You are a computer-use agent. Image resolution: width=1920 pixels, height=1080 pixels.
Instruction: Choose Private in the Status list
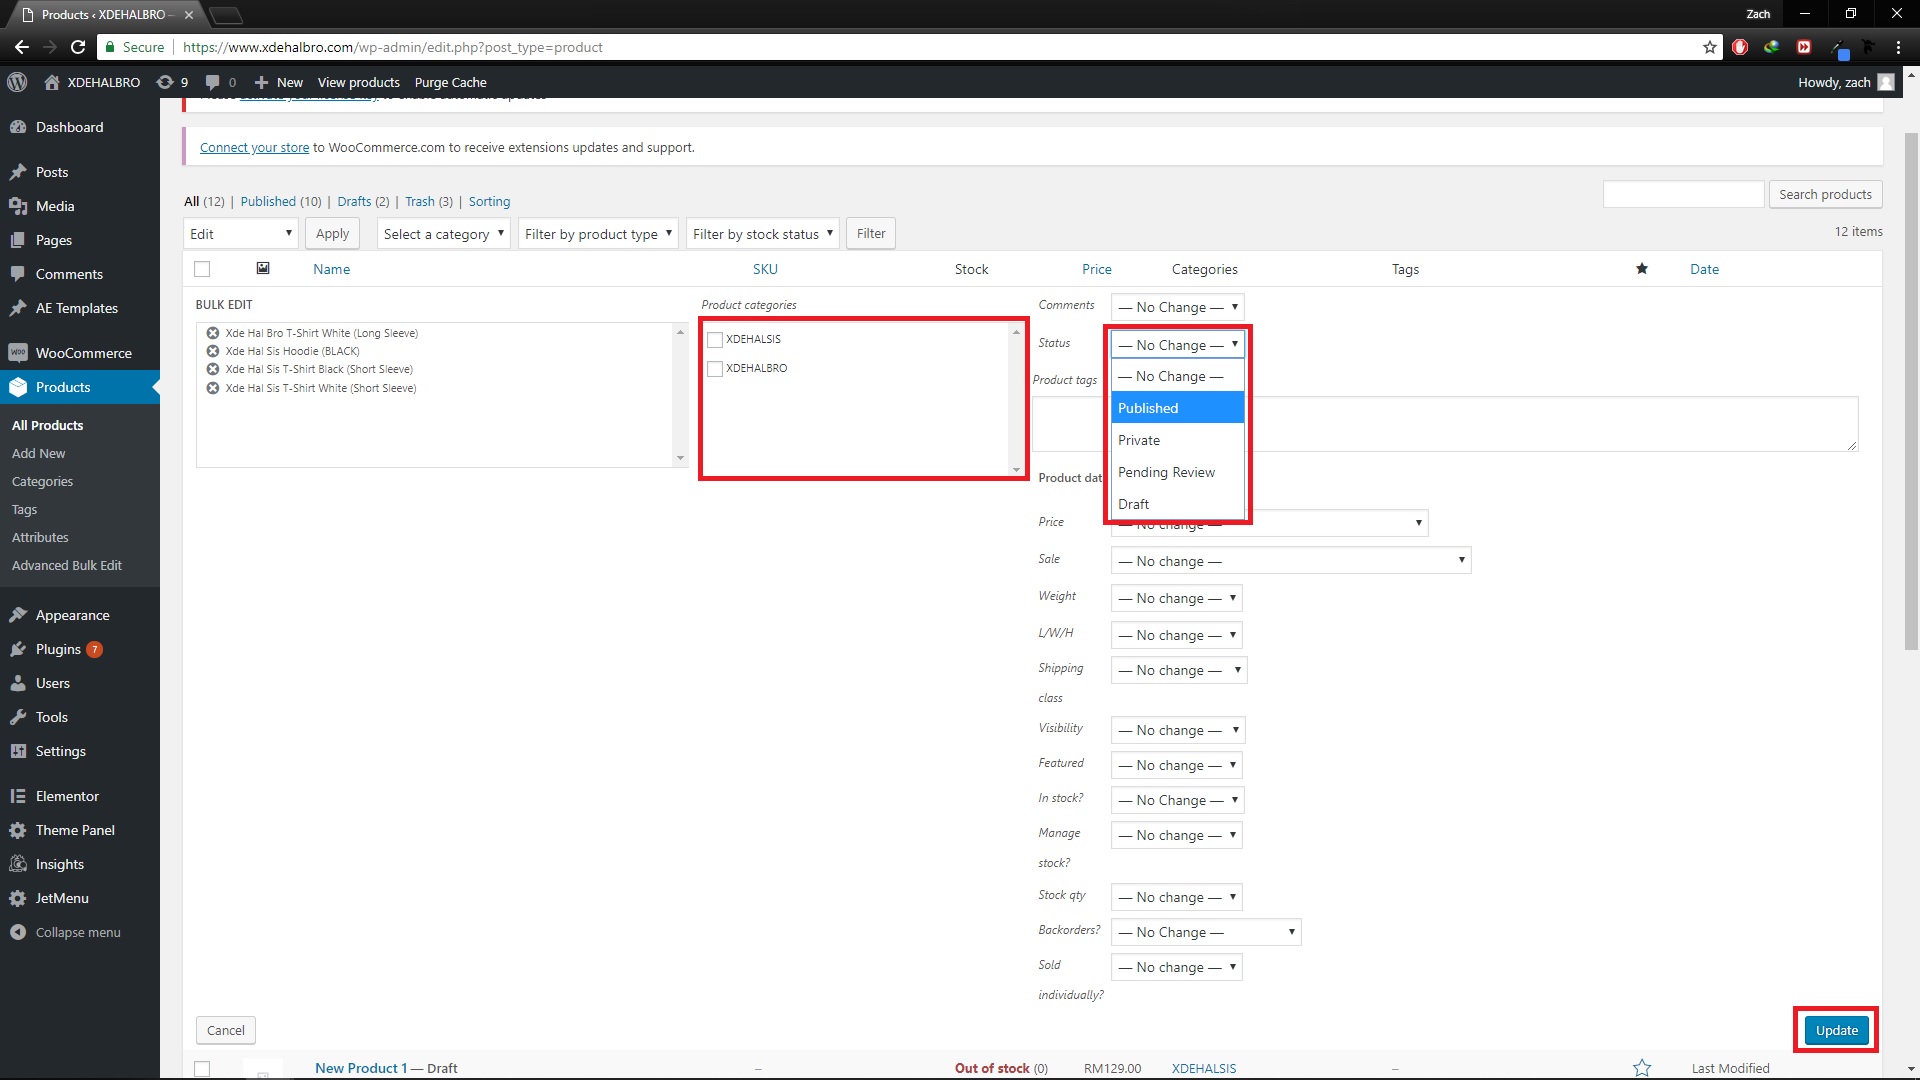pyautogui.click(x=1178, y=440)
